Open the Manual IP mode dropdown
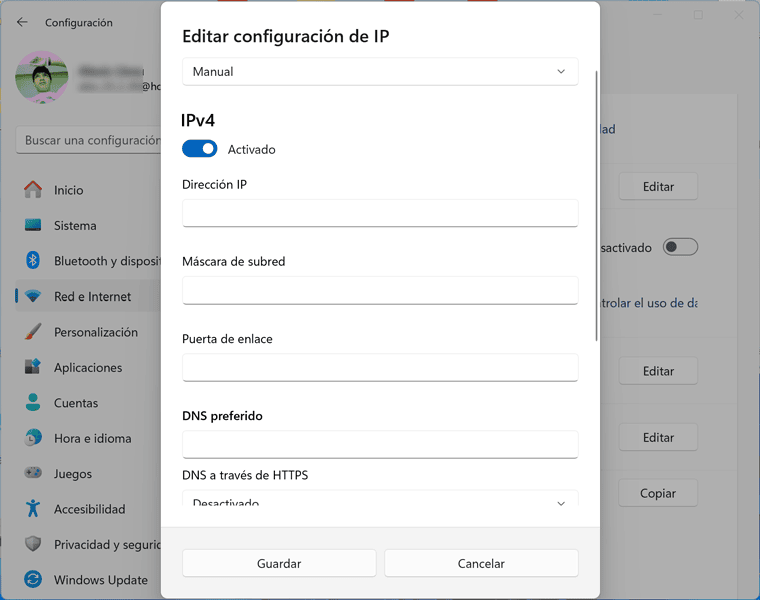760x600 pixels. coord(380,72)
